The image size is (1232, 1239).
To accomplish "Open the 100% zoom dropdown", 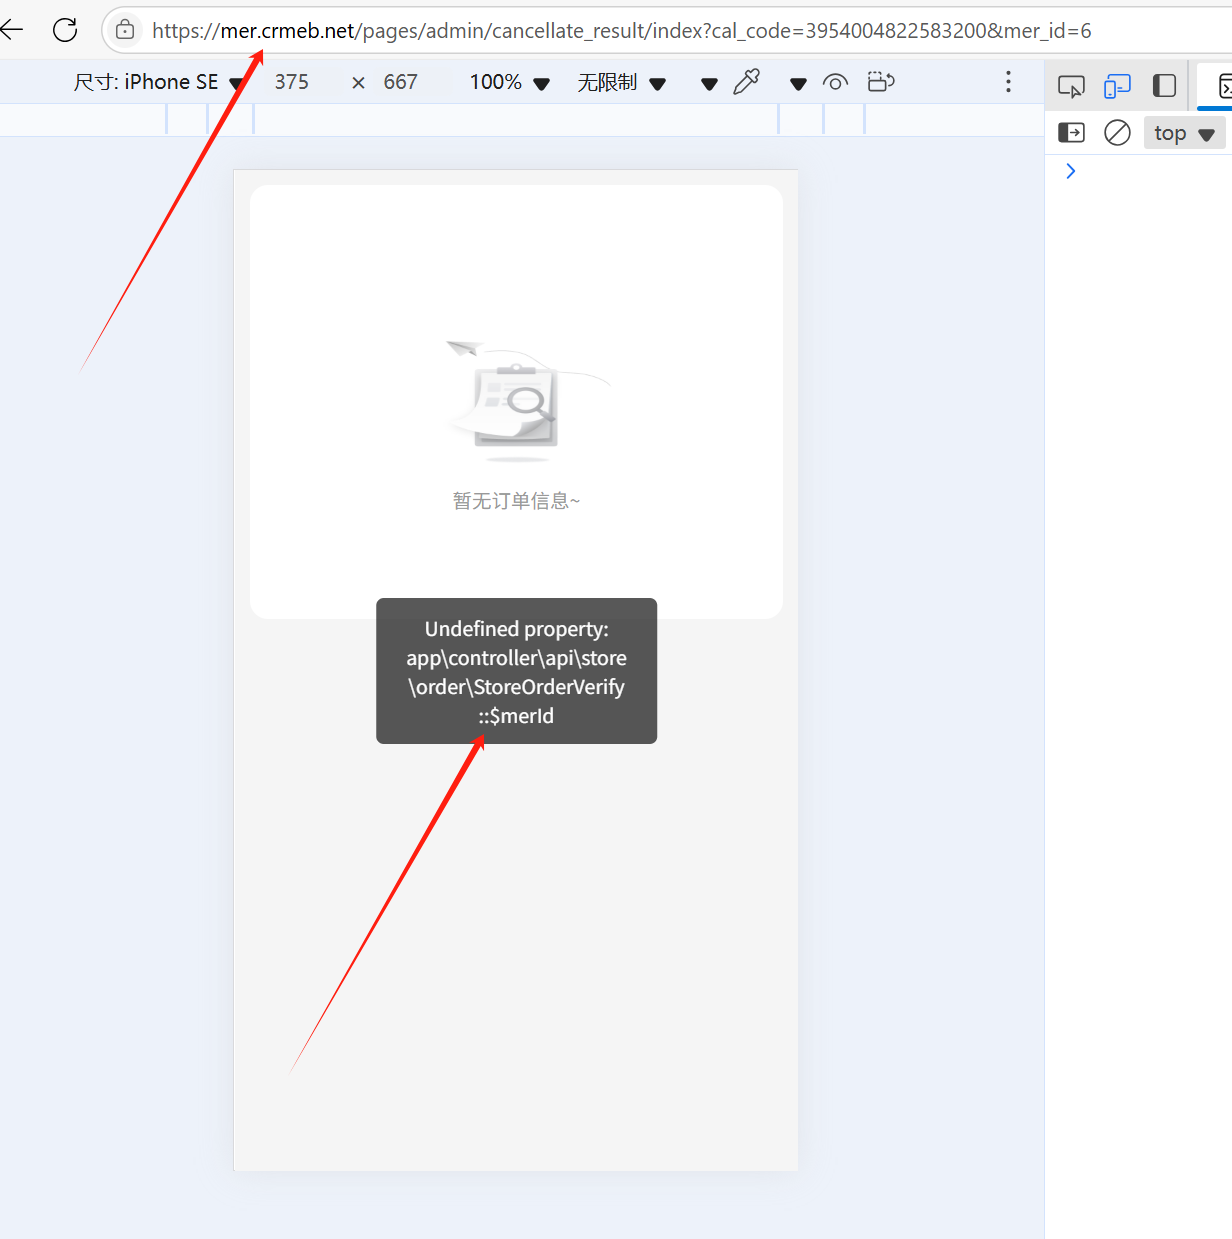I will click(510, 82).
